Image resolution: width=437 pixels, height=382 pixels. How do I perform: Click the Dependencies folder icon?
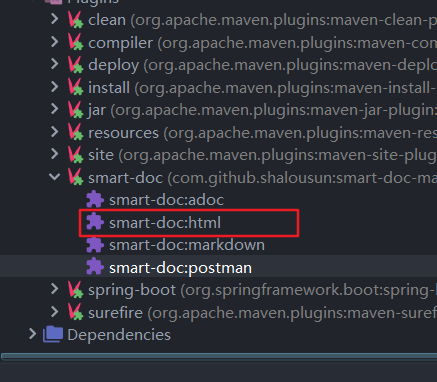tap(53, 334)
